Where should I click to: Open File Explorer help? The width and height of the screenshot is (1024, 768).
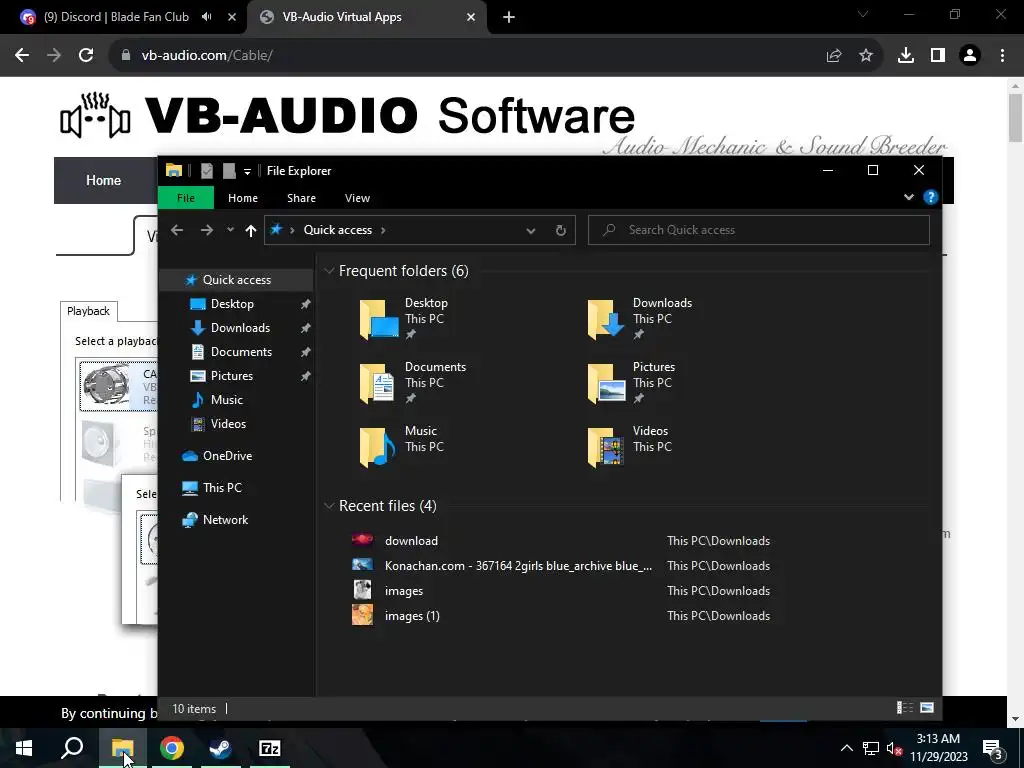tap(931, 197)
